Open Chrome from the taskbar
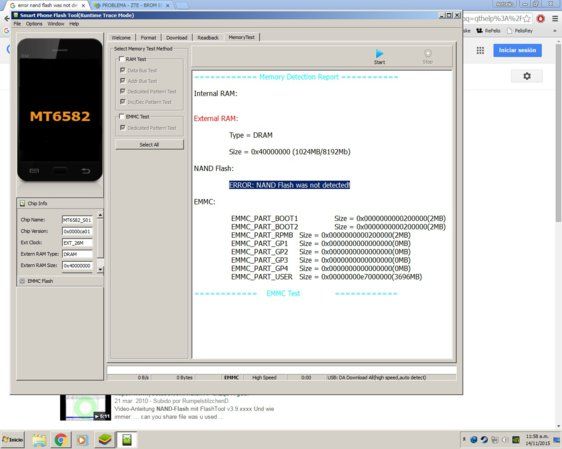Image resolution: width=562 pixels, height=449 pixels. [x=61, y=440]
